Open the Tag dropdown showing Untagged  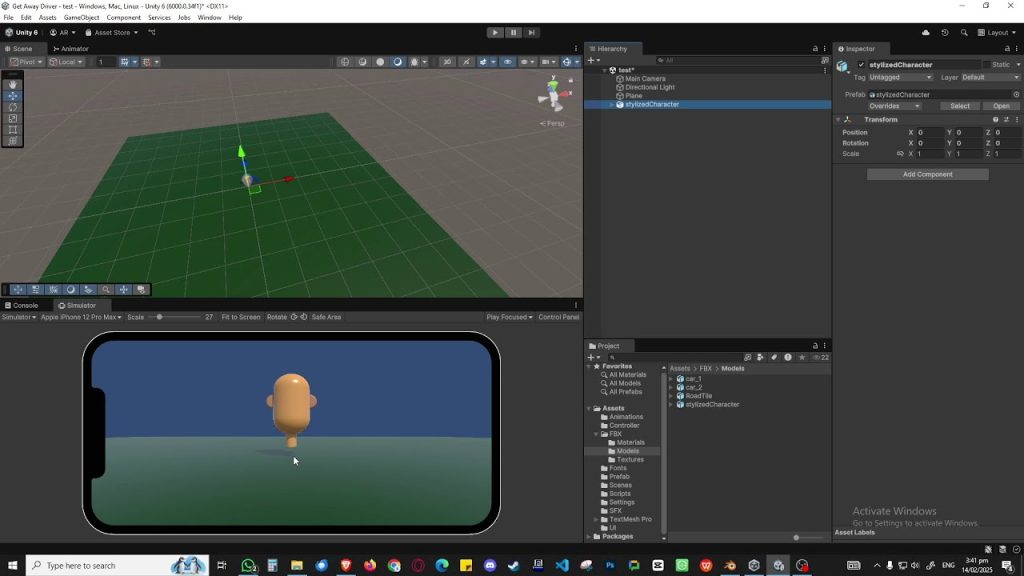(900, 77)
